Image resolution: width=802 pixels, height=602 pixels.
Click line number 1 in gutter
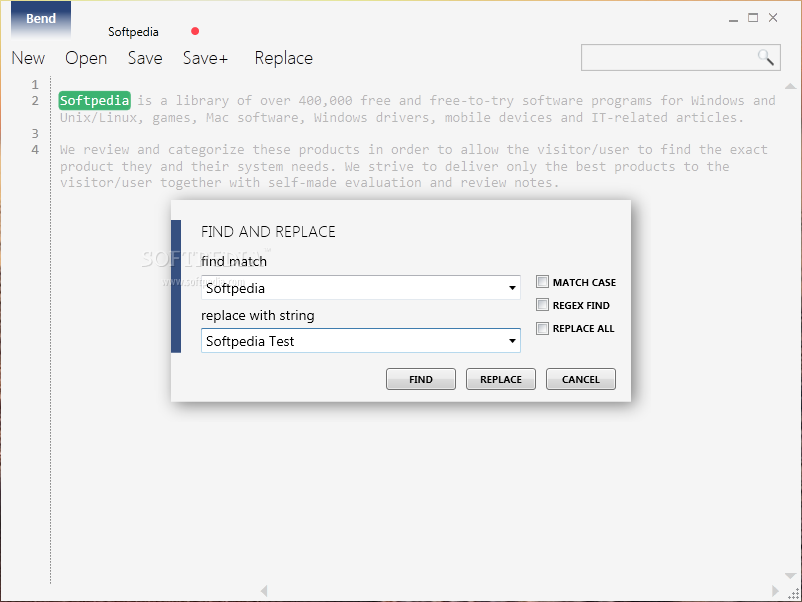click(35, 84)
